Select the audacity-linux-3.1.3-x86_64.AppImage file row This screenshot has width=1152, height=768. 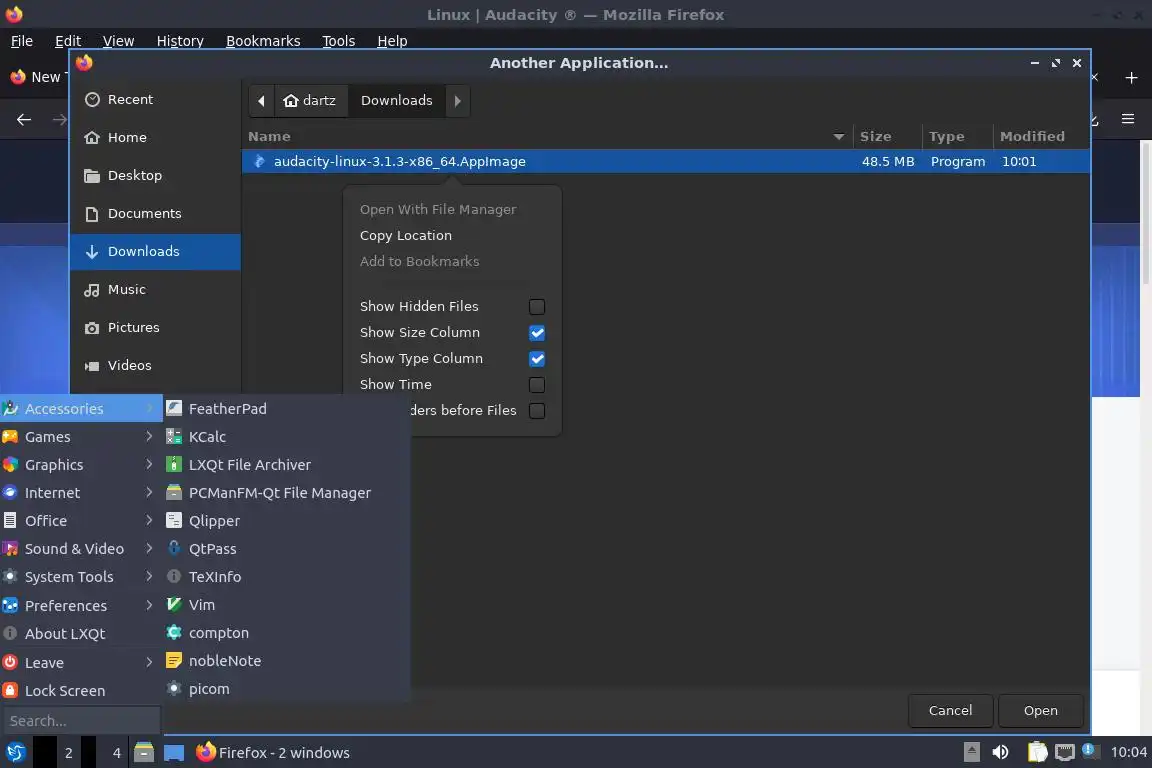point(665,162)
